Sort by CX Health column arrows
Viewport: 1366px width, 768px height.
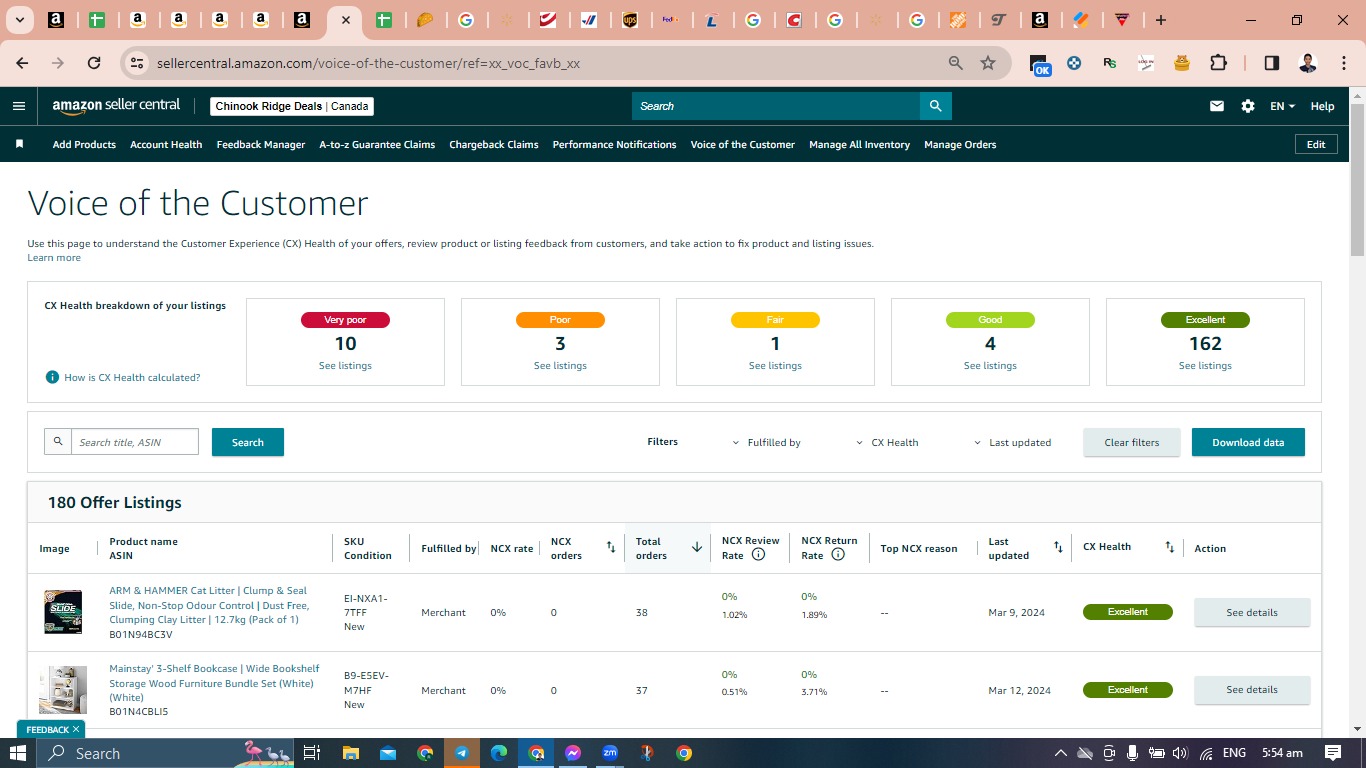coord(1169,547)
